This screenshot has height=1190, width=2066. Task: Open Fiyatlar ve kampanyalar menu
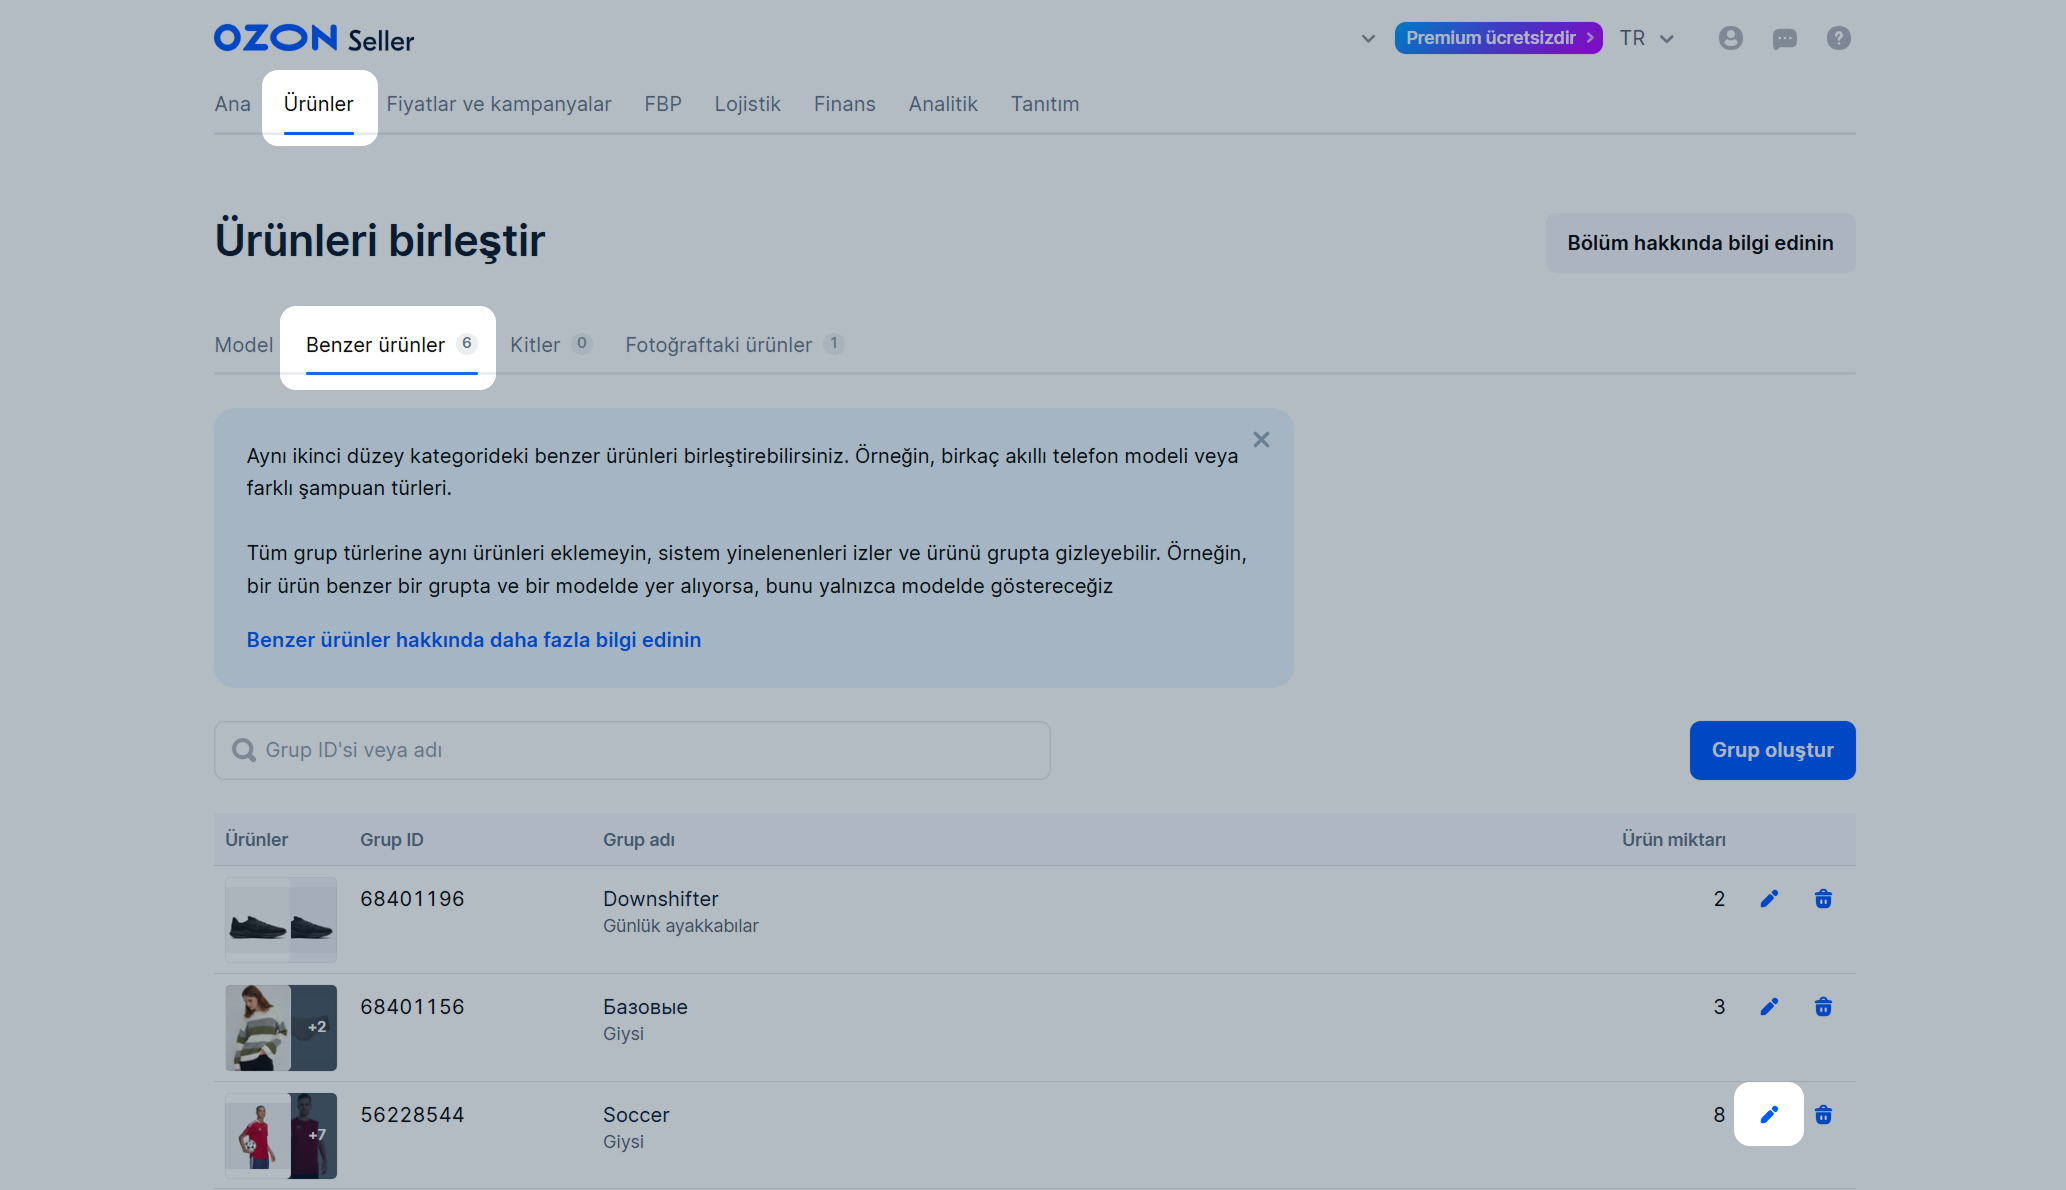(498, 104)
